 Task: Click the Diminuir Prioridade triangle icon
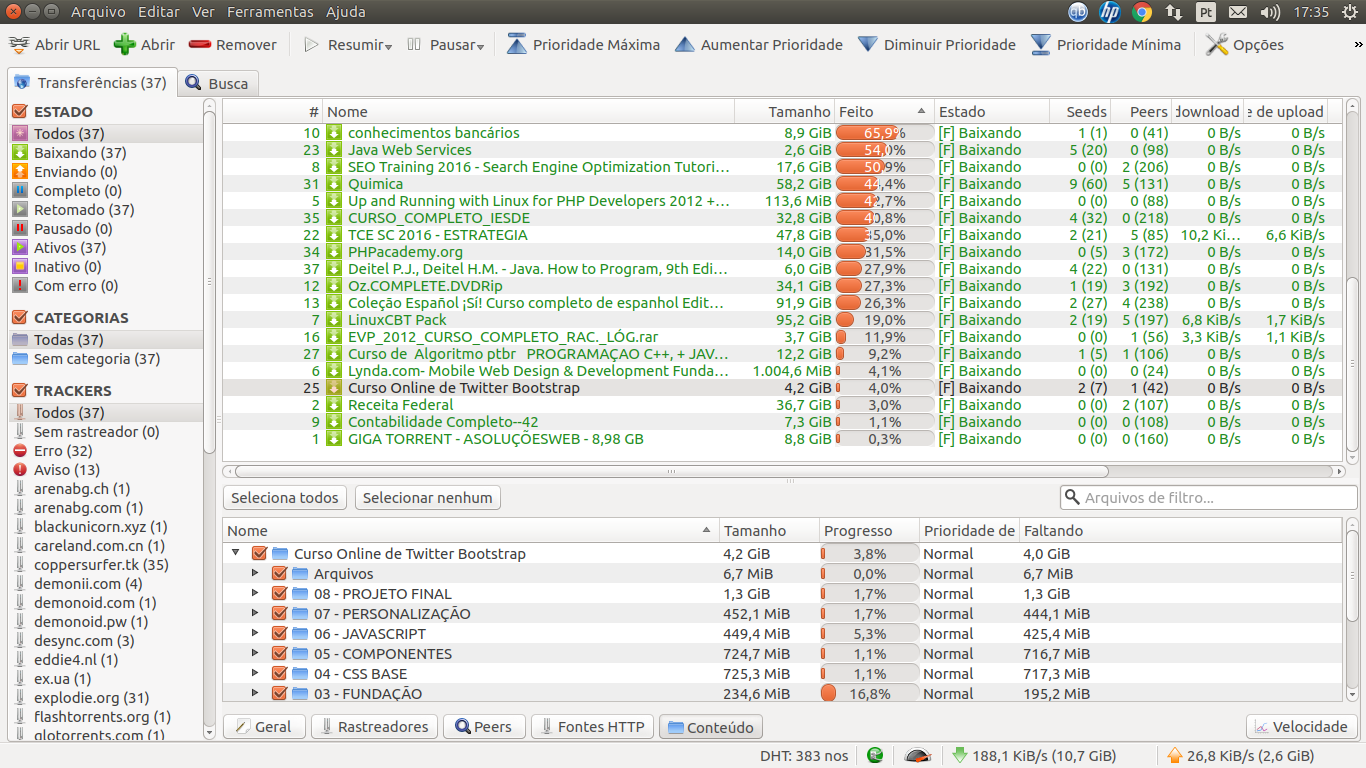[868, 45]
